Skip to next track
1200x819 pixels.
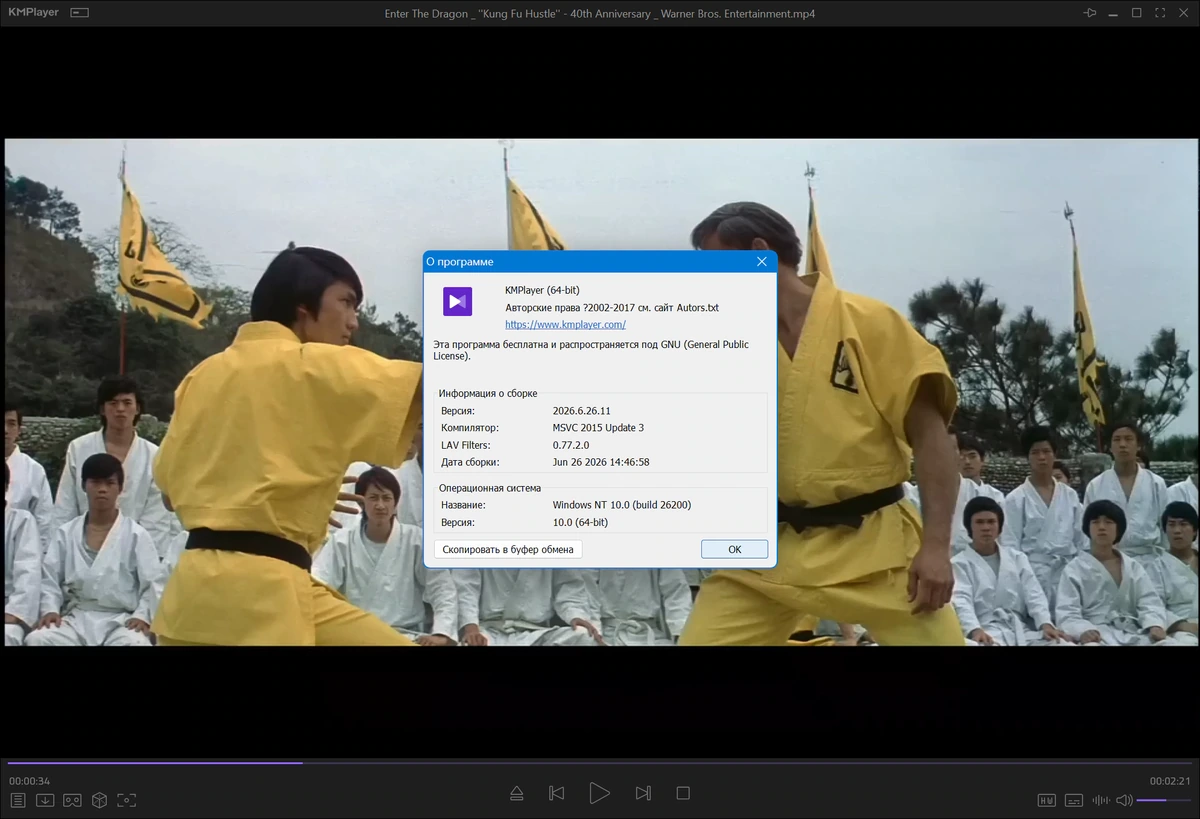[643, 793]
